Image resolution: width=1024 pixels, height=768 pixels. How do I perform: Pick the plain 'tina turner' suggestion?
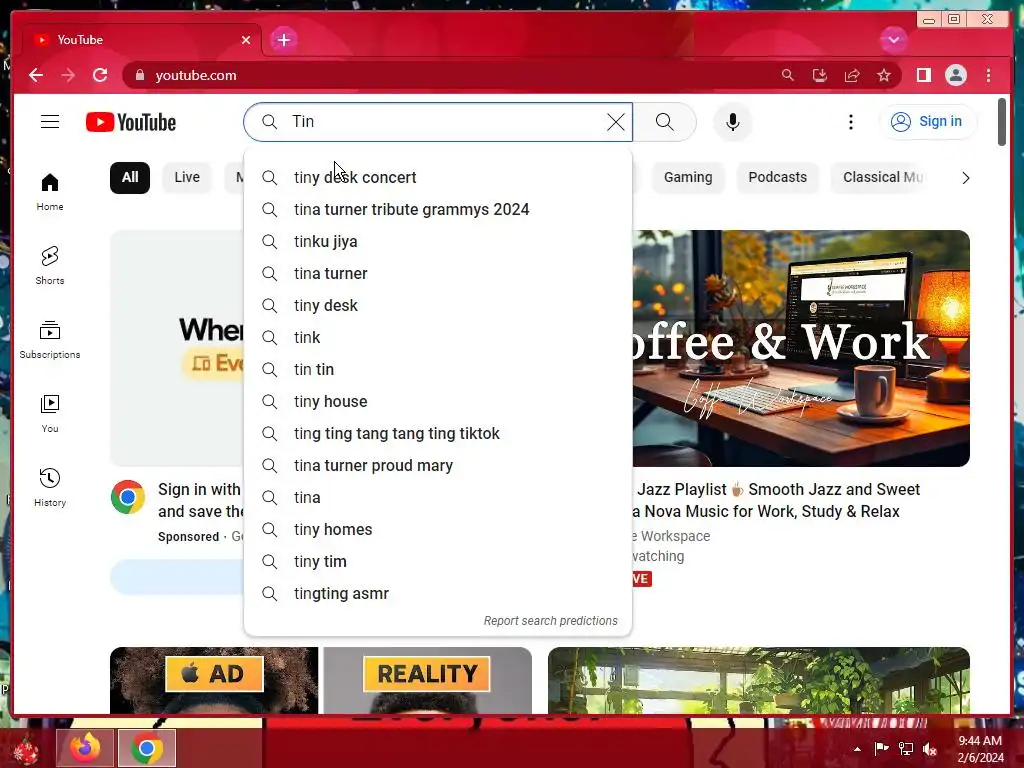click(x=438, y=273)
